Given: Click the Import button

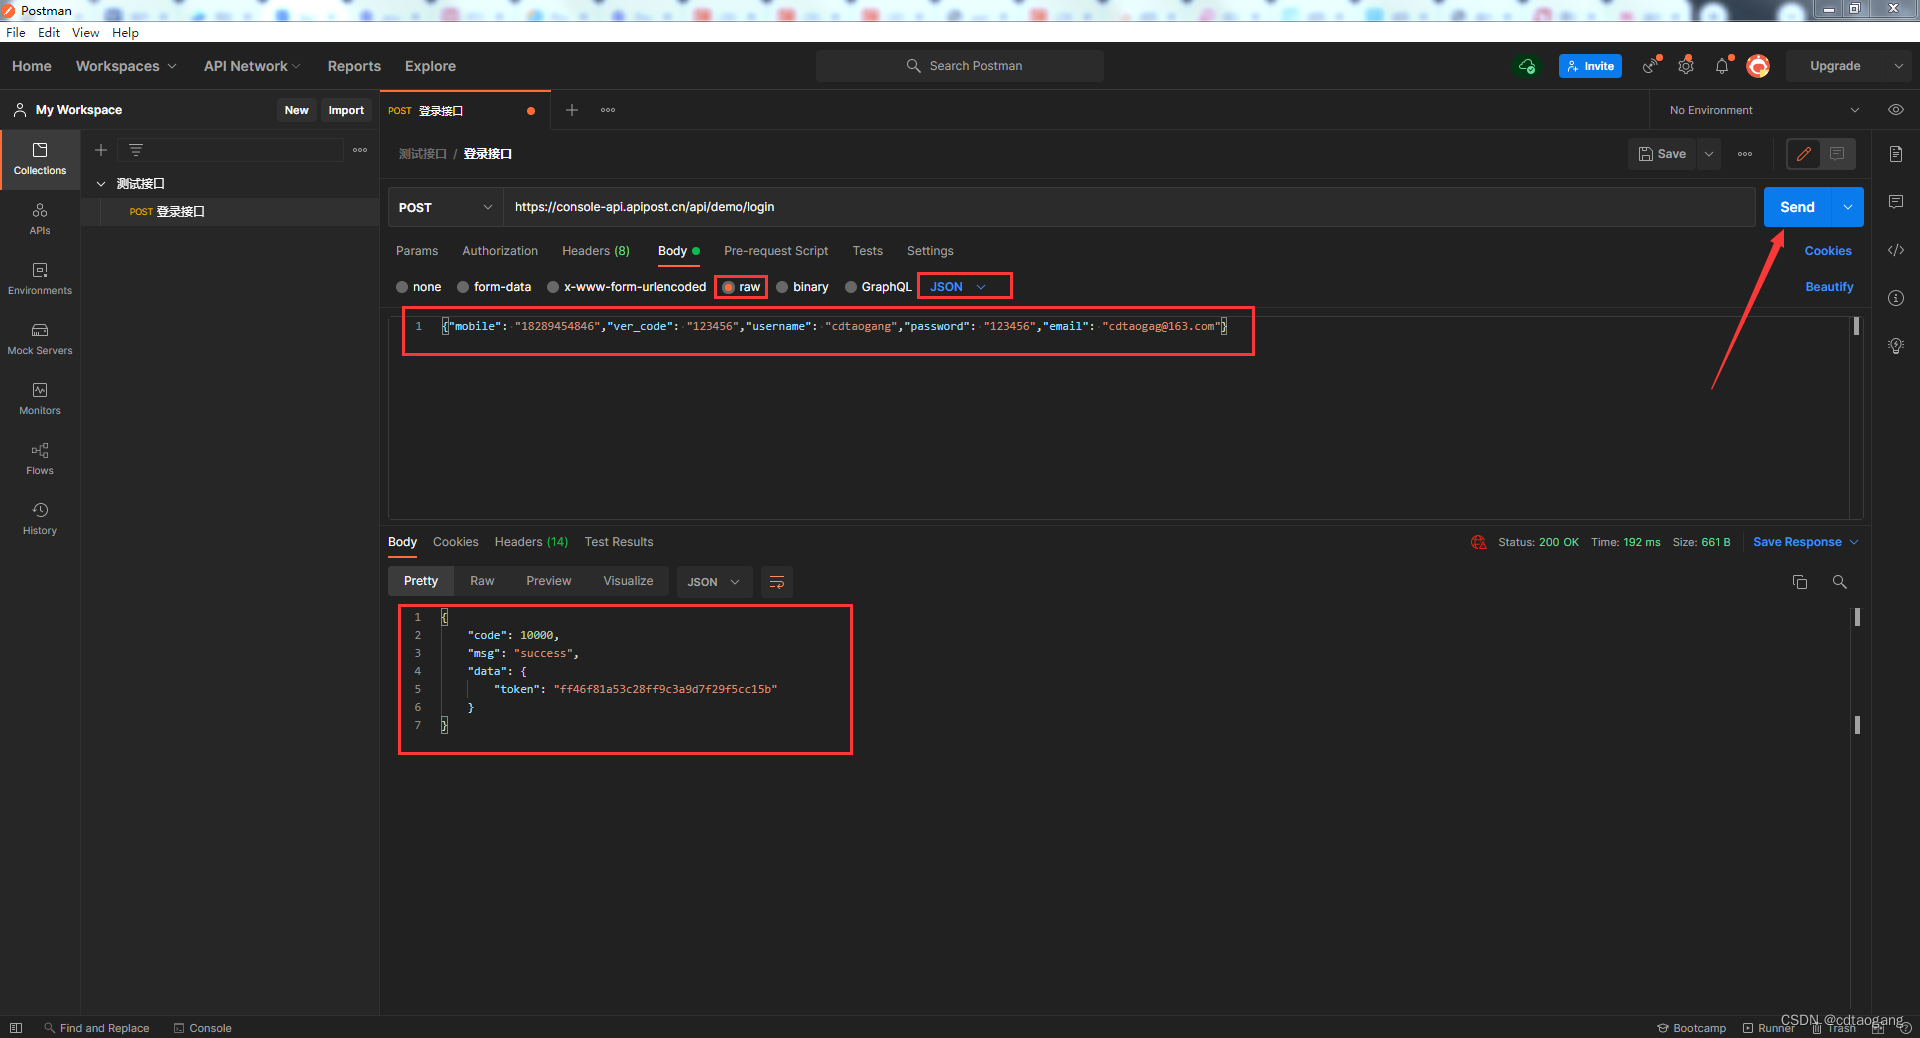Looking at the screenshot, I should (x=346, y=110).
